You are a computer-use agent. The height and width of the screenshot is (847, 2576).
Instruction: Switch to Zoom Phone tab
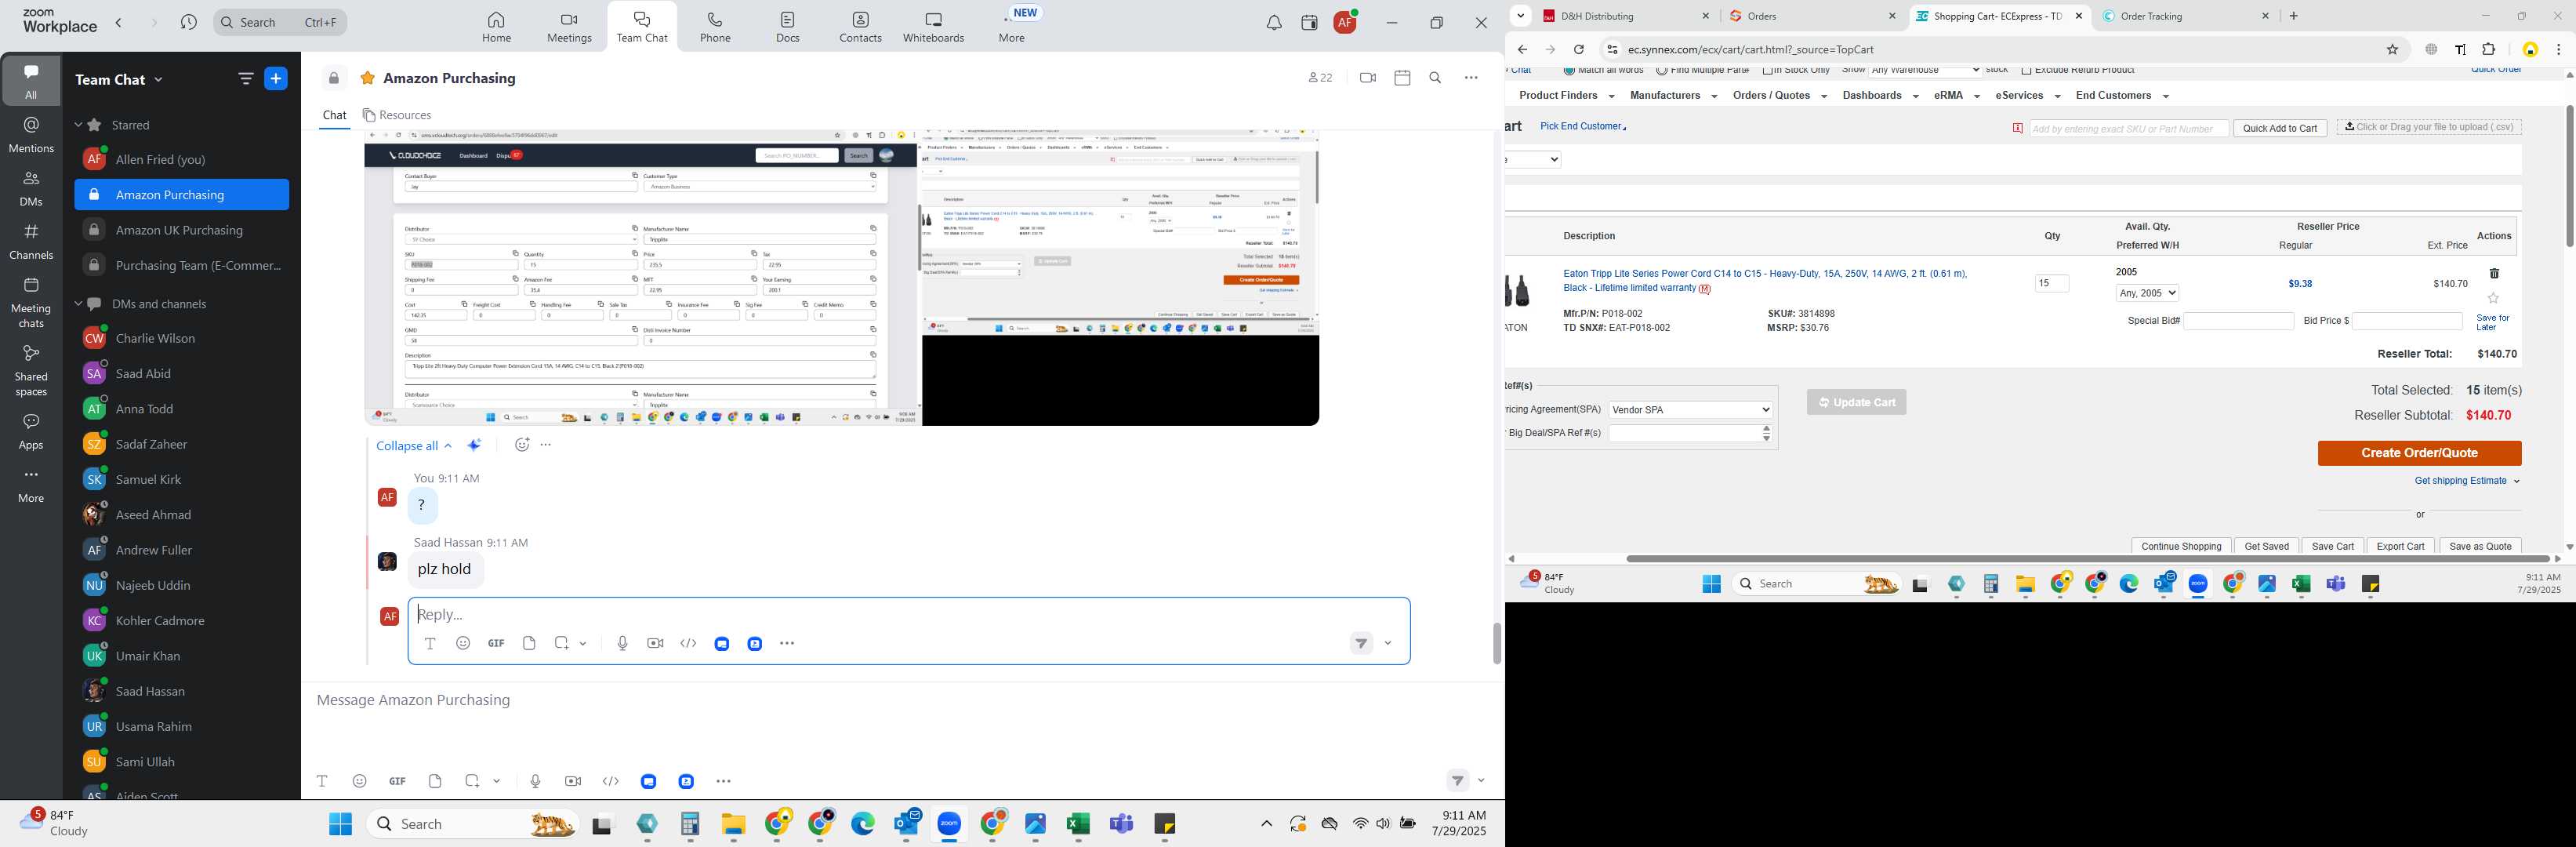coord(715,27)
